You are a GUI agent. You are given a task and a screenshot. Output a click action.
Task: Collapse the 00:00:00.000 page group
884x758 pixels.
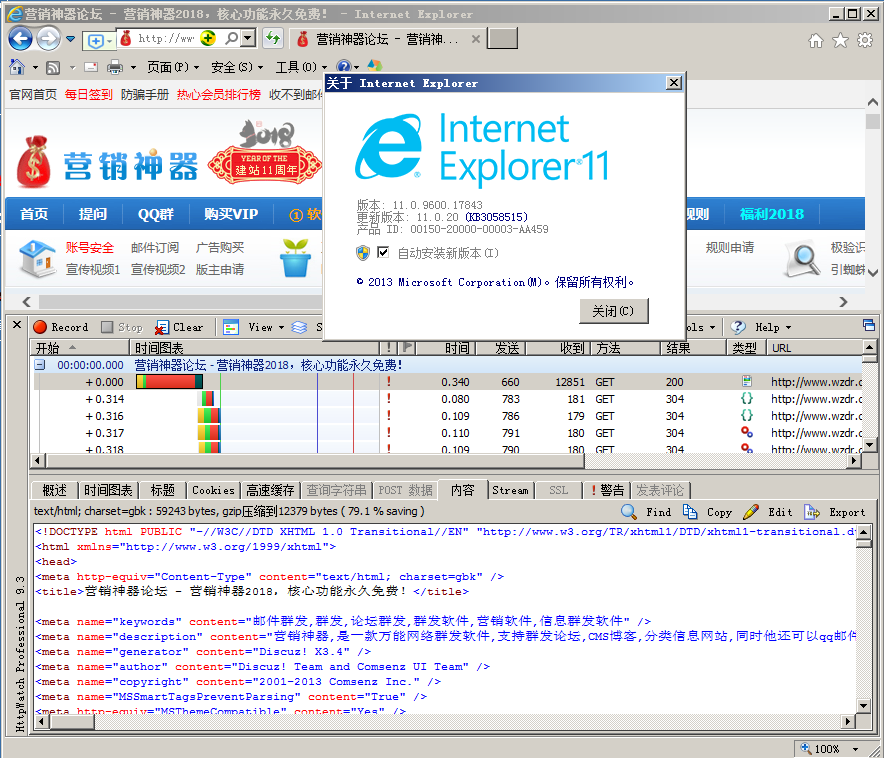(x=40, y=365)
